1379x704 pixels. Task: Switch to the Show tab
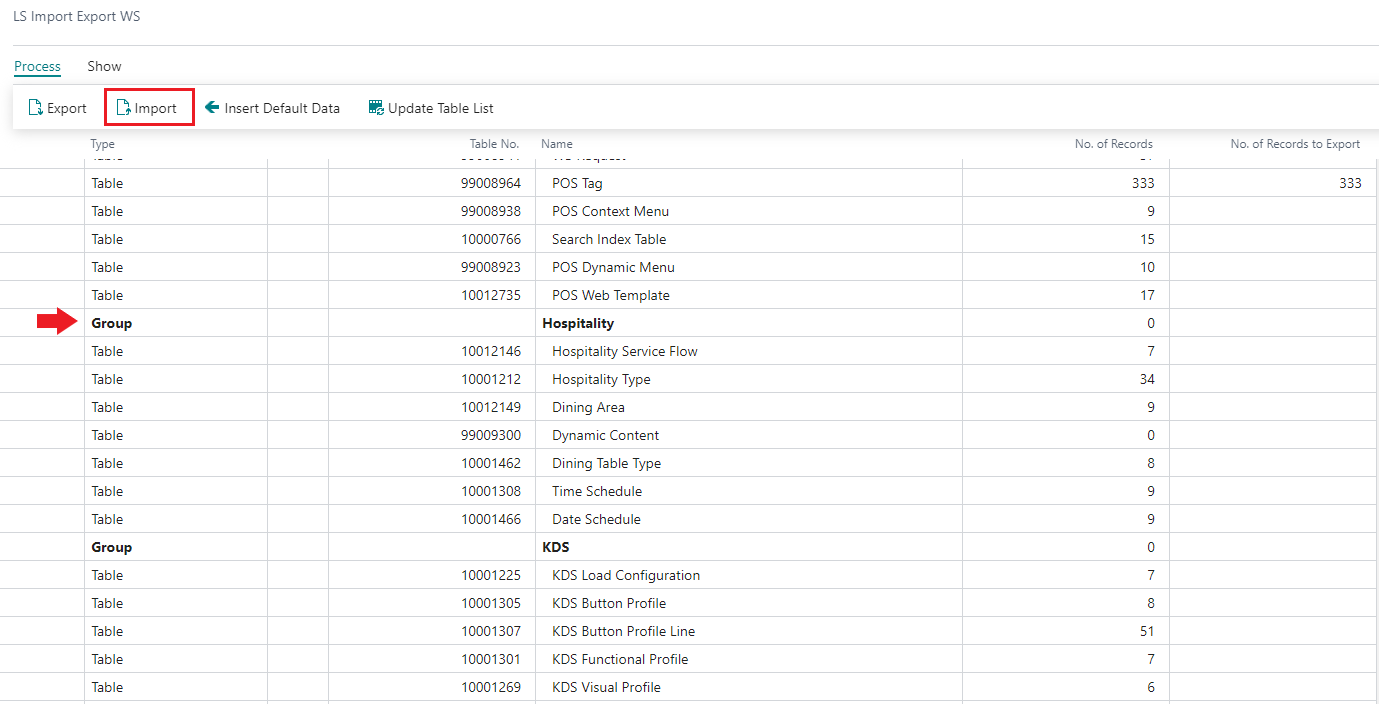104,66
